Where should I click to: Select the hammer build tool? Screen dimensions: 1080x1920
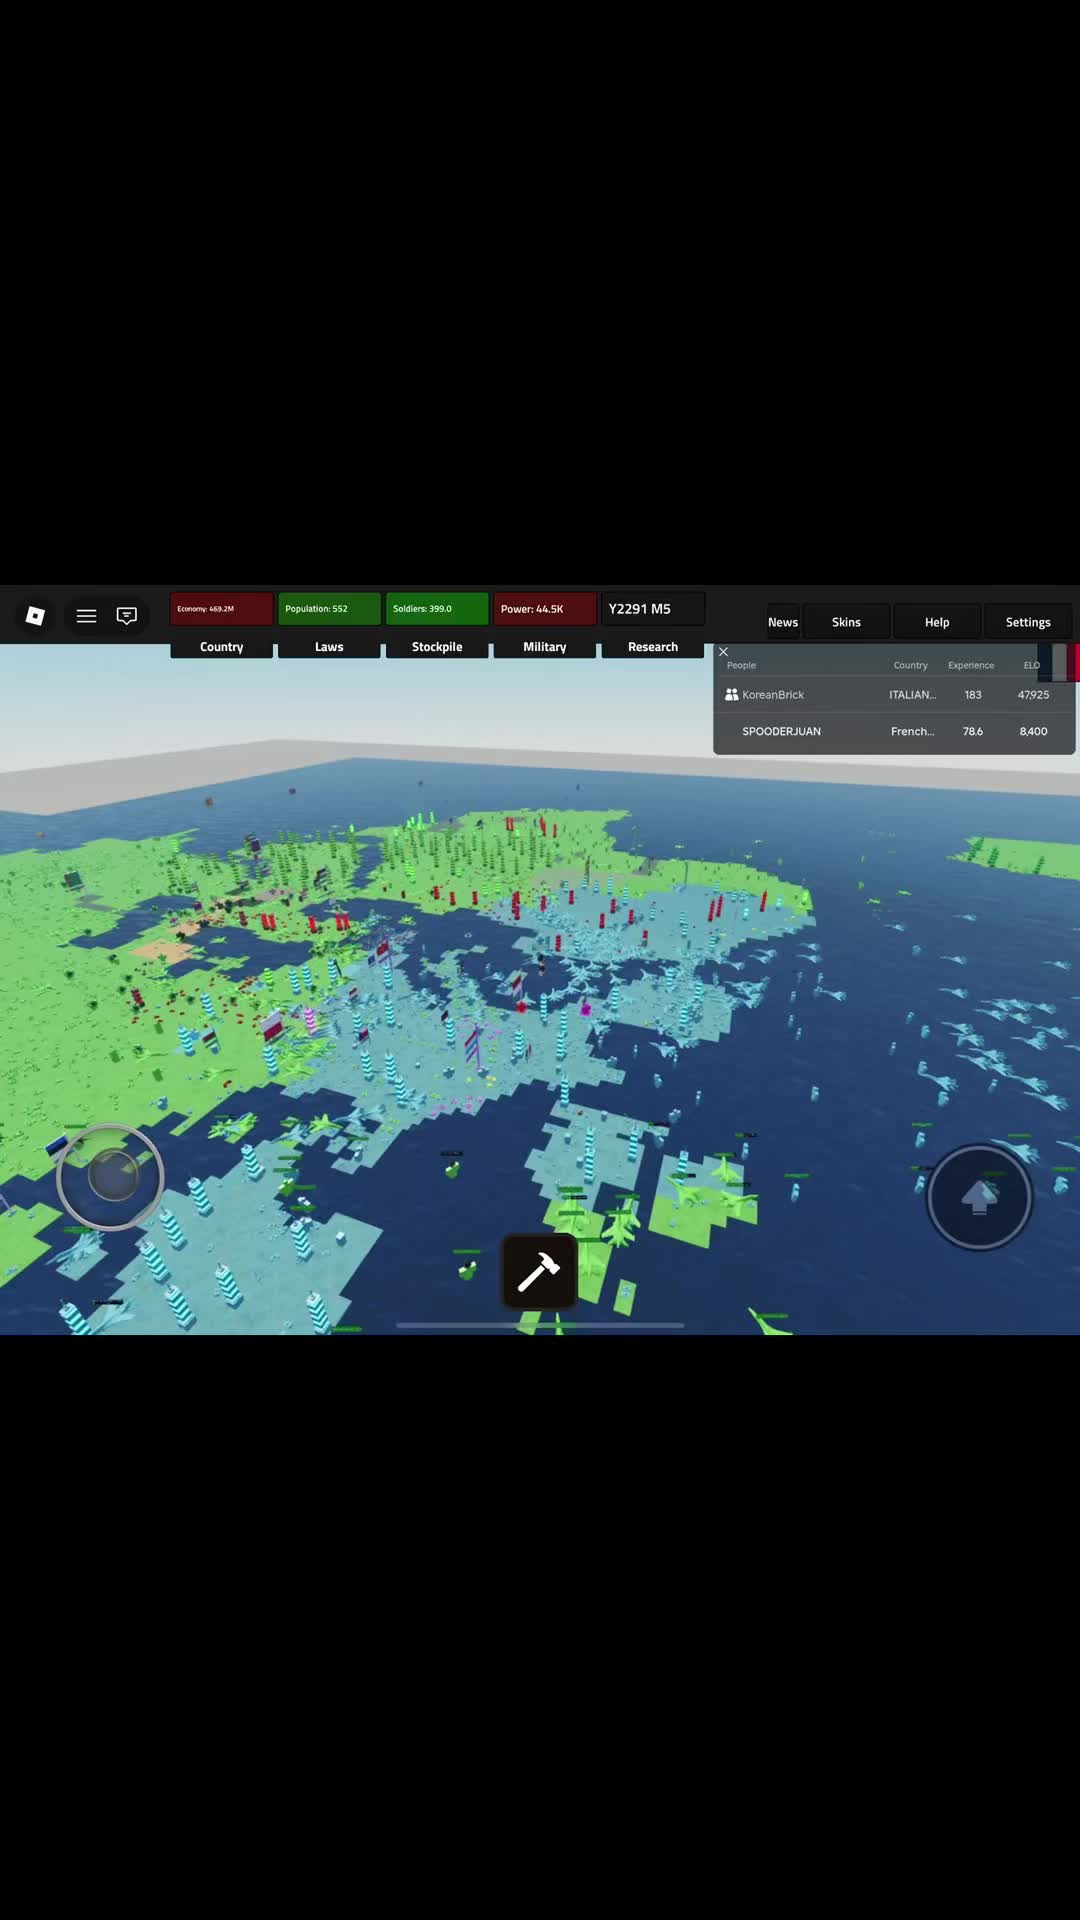pos(539,1271)
